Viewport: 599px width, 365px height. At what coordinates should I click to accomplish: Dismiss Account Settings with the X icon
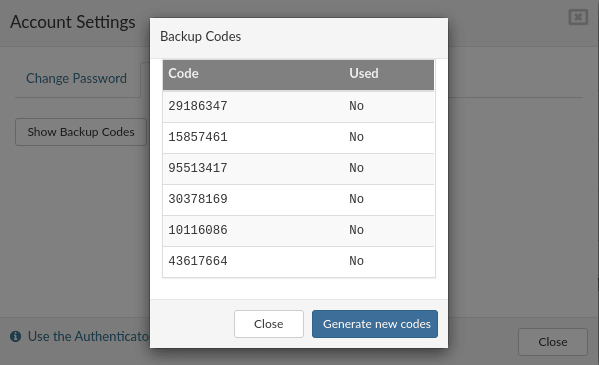click(578, 17)
